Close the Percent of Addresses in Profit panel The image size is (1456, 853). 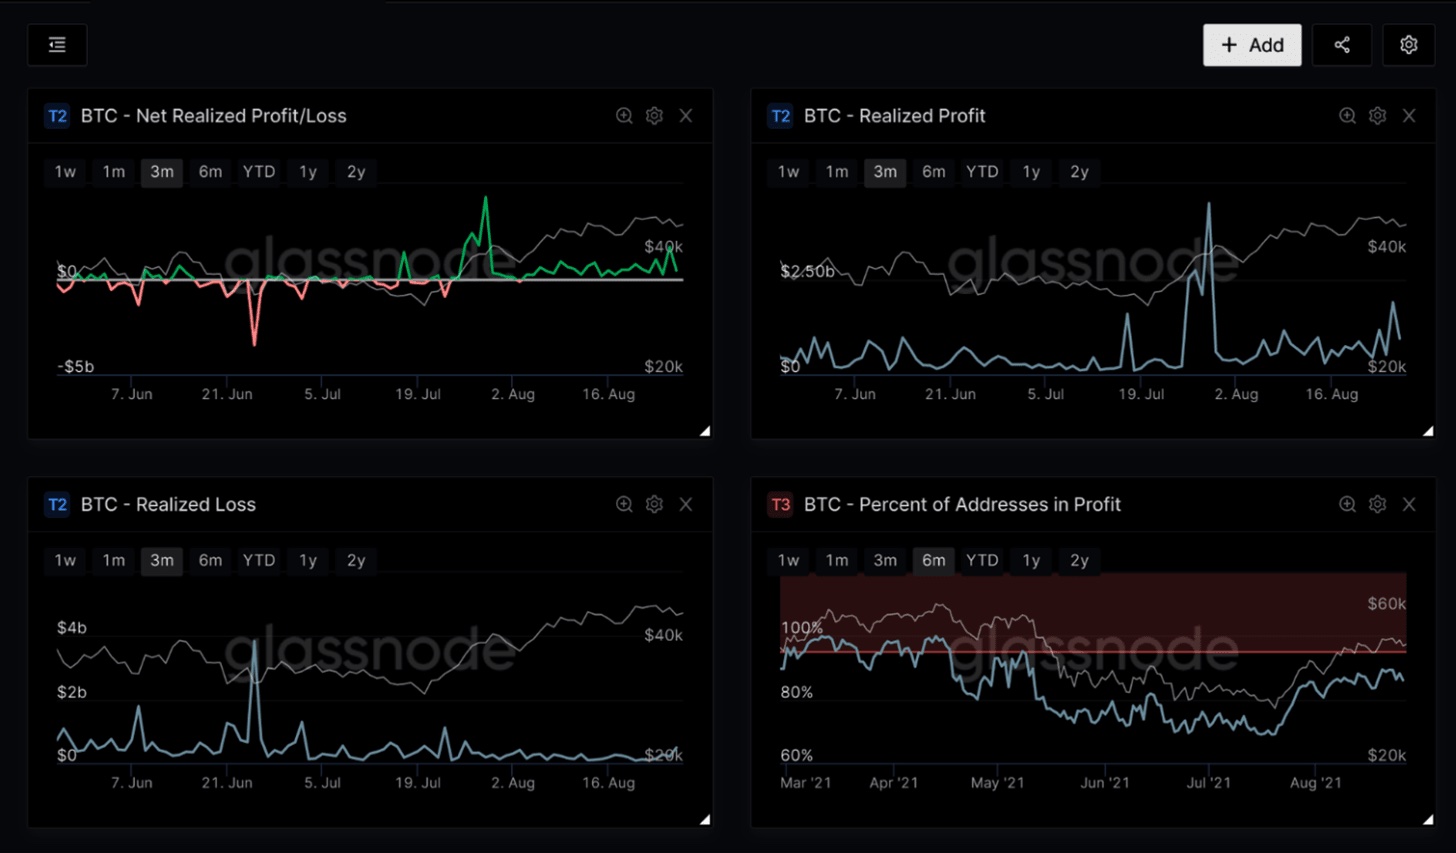tap(1409, 505)
